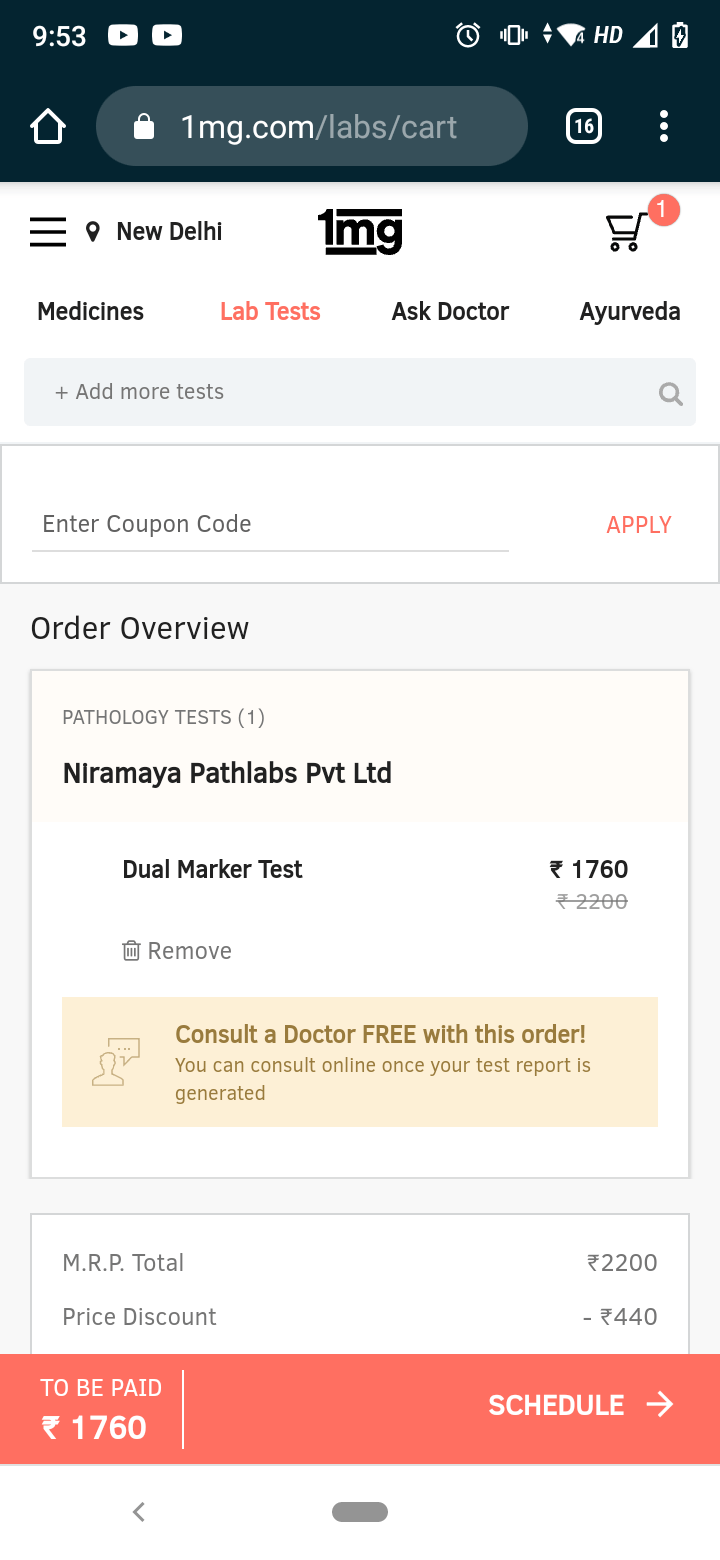Open the browser three-dot overflow menu
Image resolution: width=720 pixels, height=1560 pixels.
(x=664, y=127)
